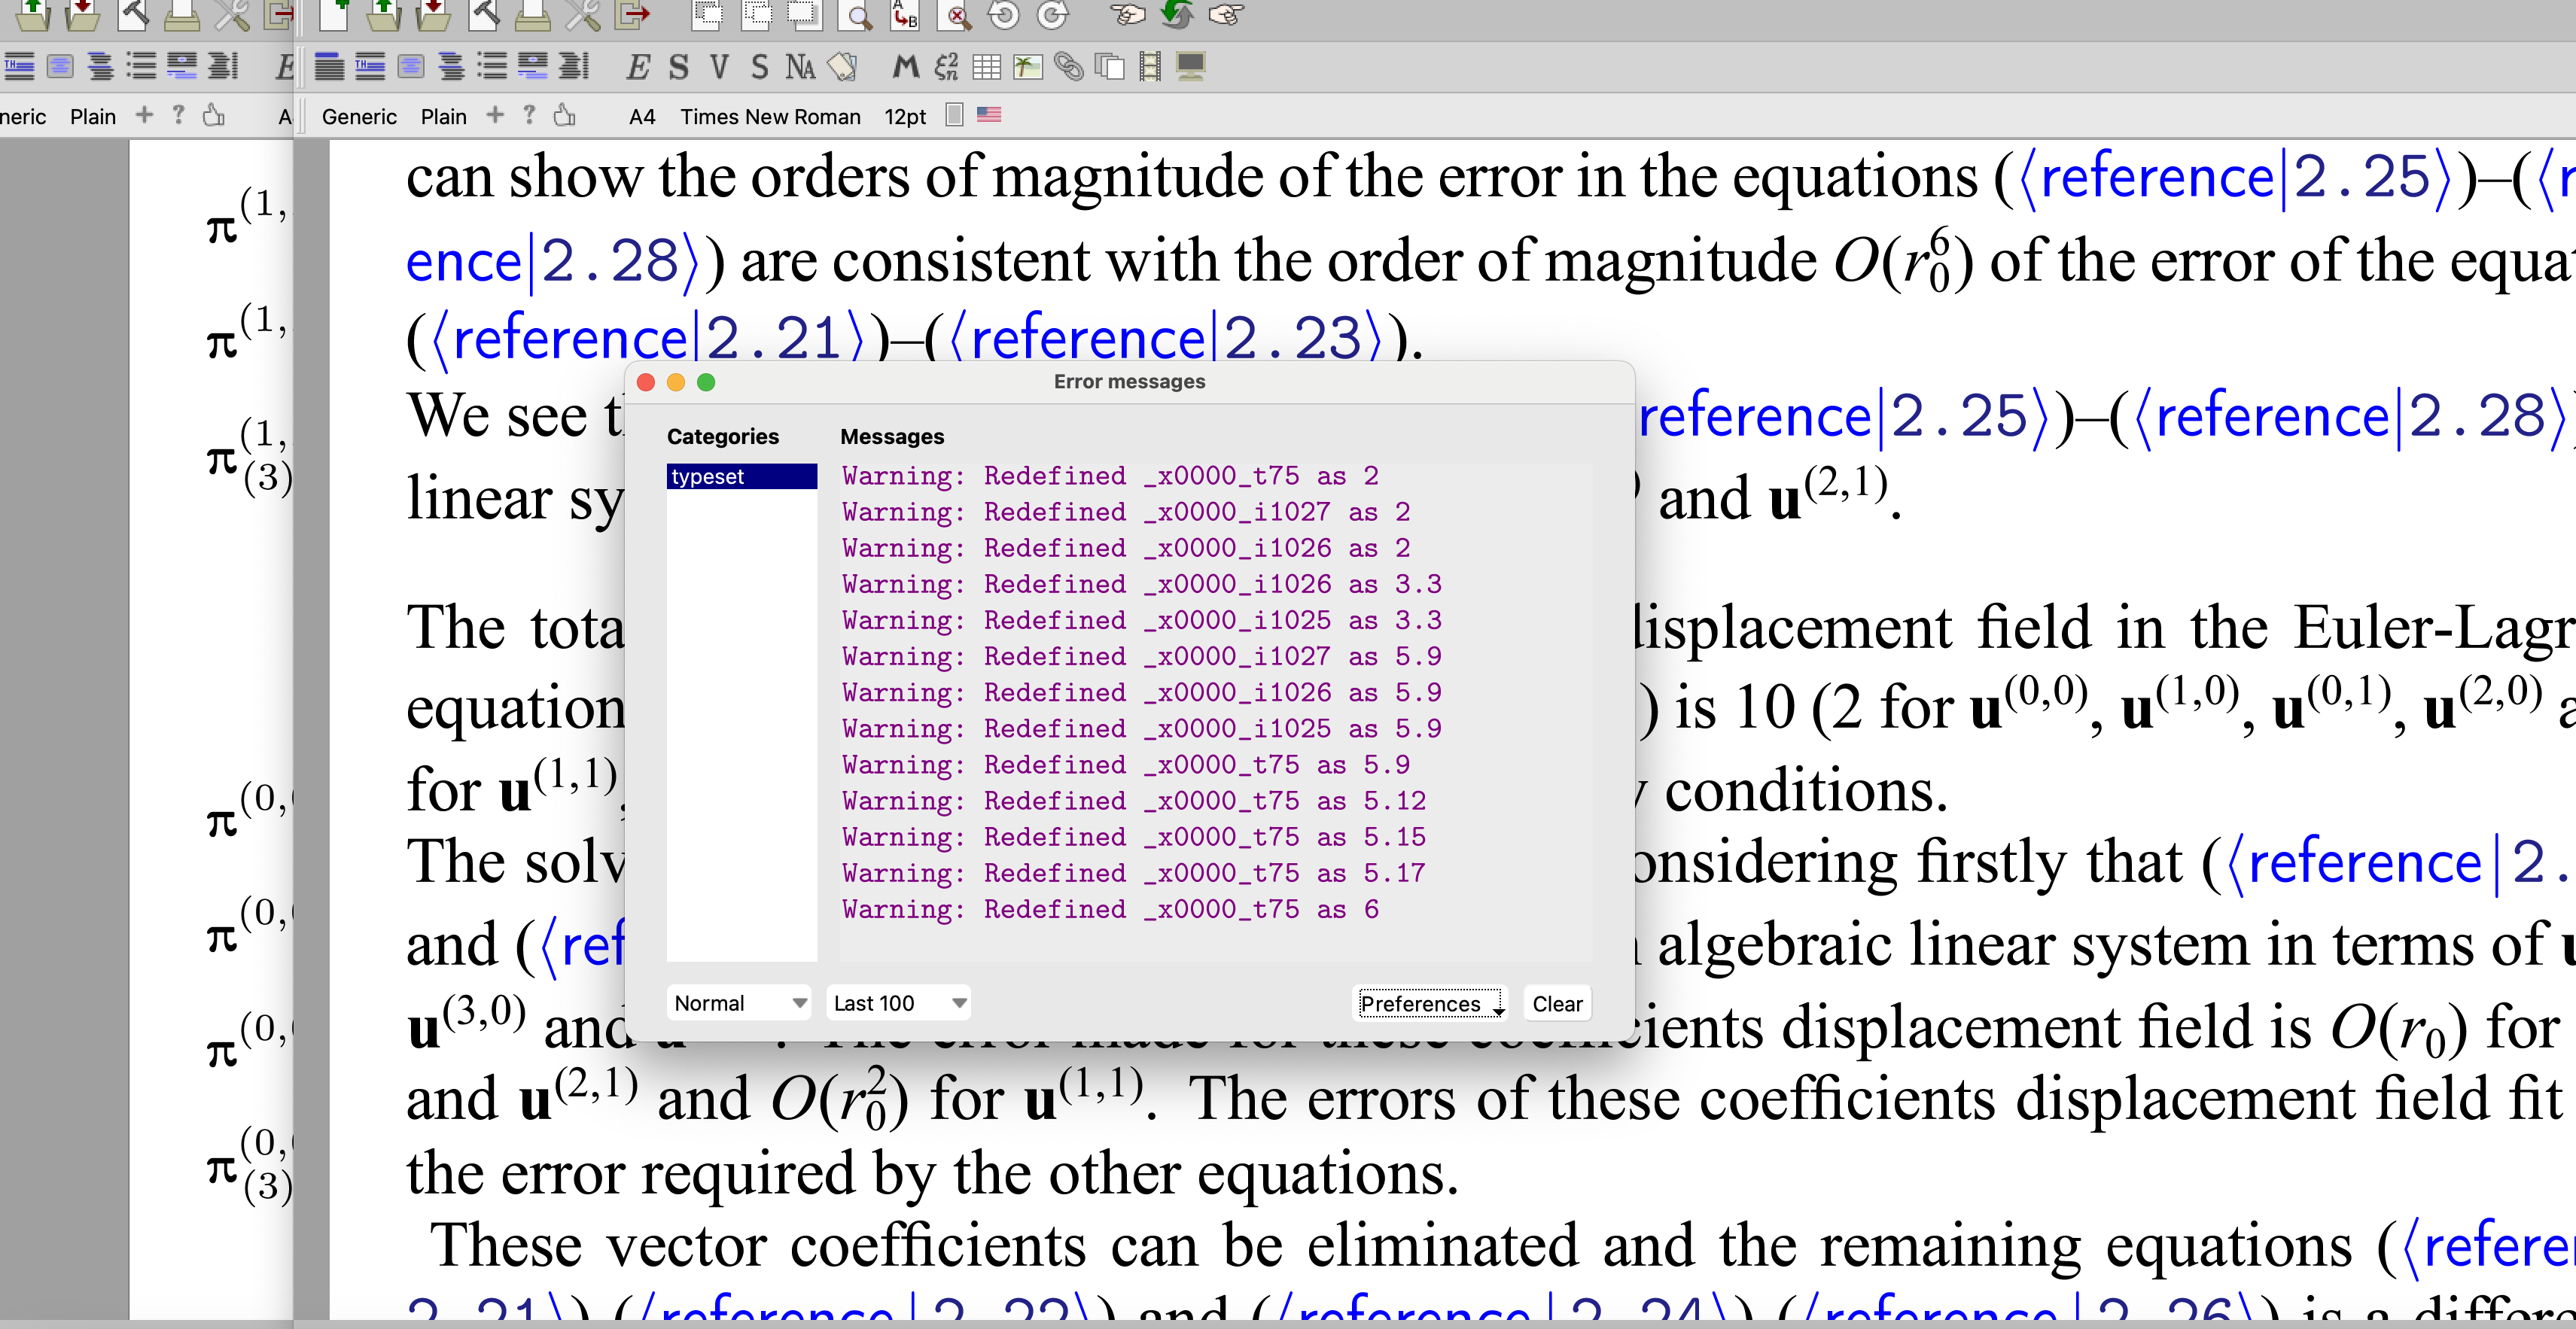Insert a table using the grid icon

[986, 67]
